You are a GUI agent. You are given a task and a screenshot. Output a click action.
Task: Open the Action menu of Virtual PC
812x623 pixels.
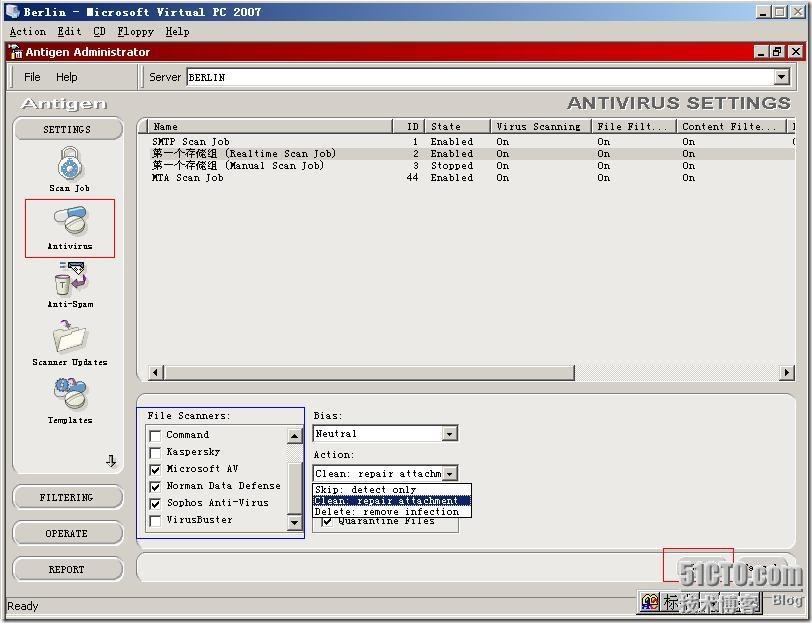click(27, 32)
